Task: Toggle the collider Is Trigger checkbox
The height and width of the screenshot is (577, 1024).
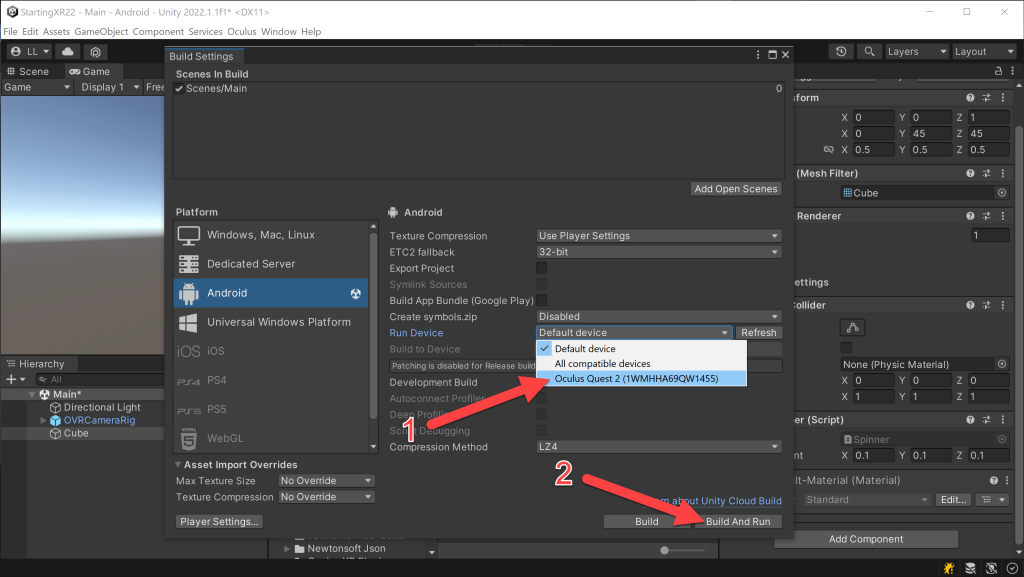Action: (846, 348)
